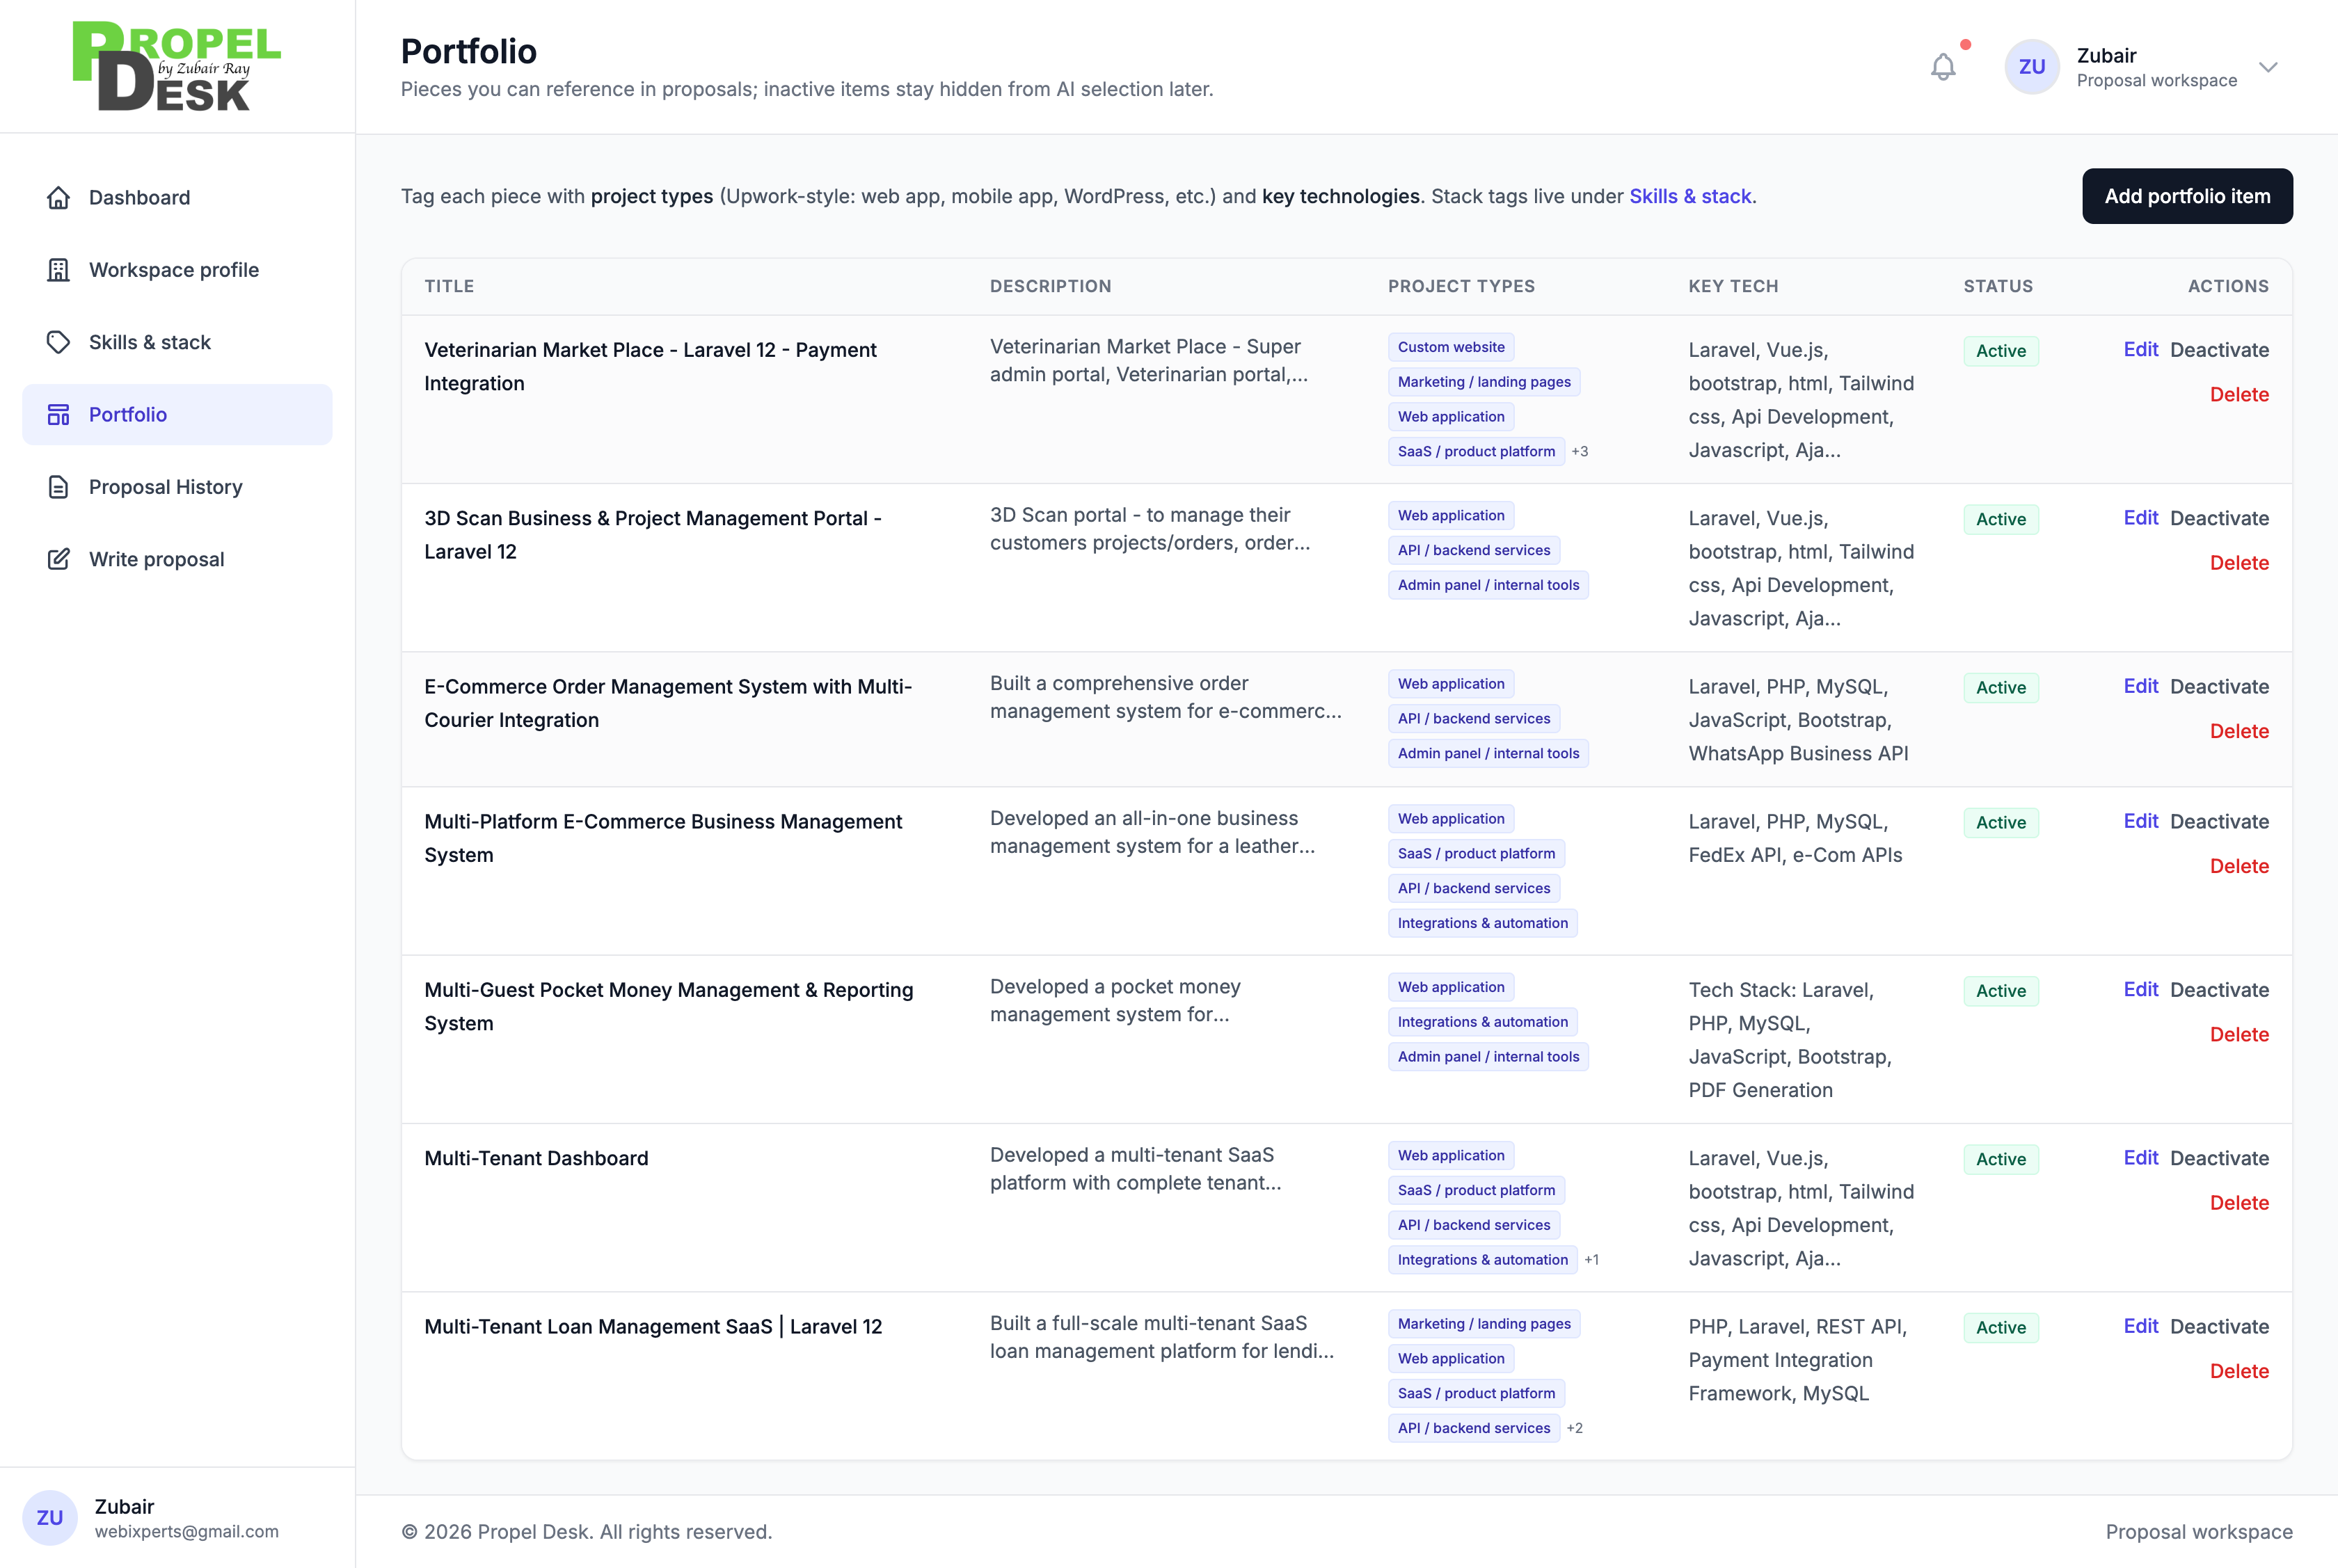Click the Proposal History document icon
The width and height of the screenshot is (2338, 1568).
click(59, 487)
